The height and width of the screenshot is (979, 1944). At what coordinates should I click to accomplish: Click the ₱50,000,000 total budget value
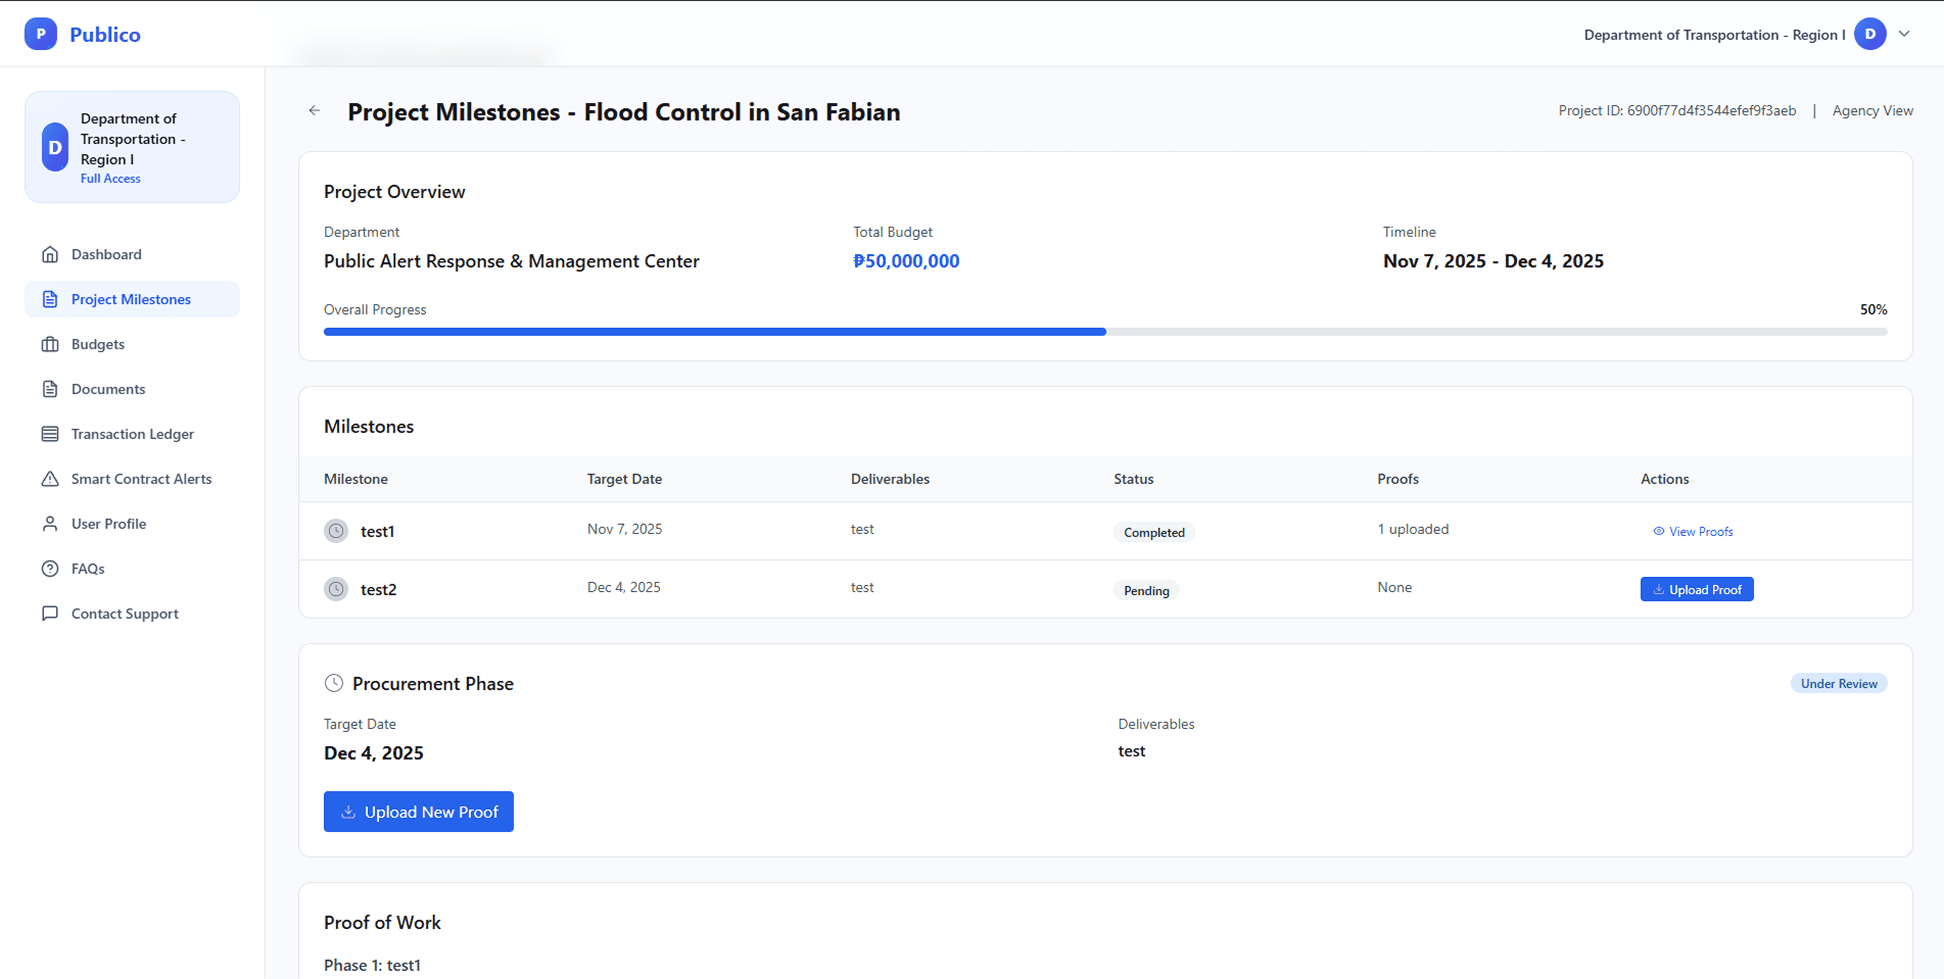tap(906, 261)
